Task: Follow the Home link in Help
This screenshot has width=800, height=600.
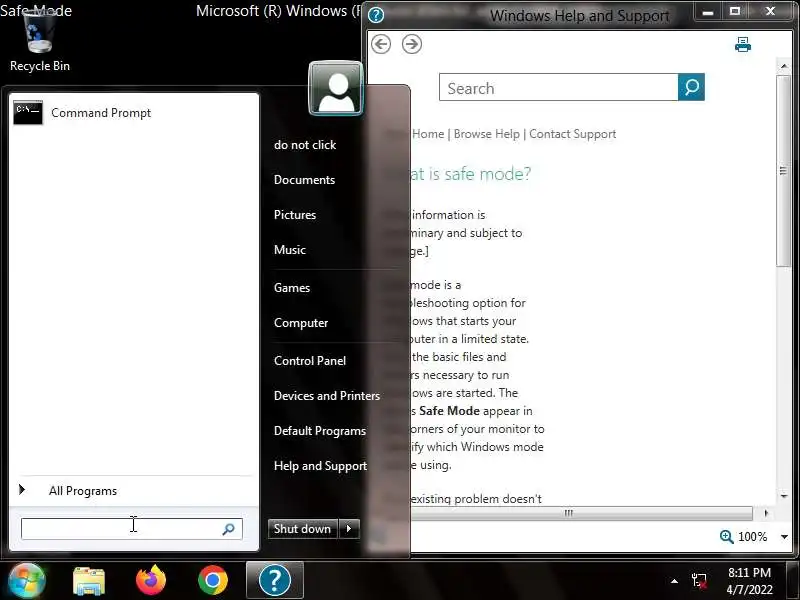Action: pyautogui.click(x=428, y=134)
